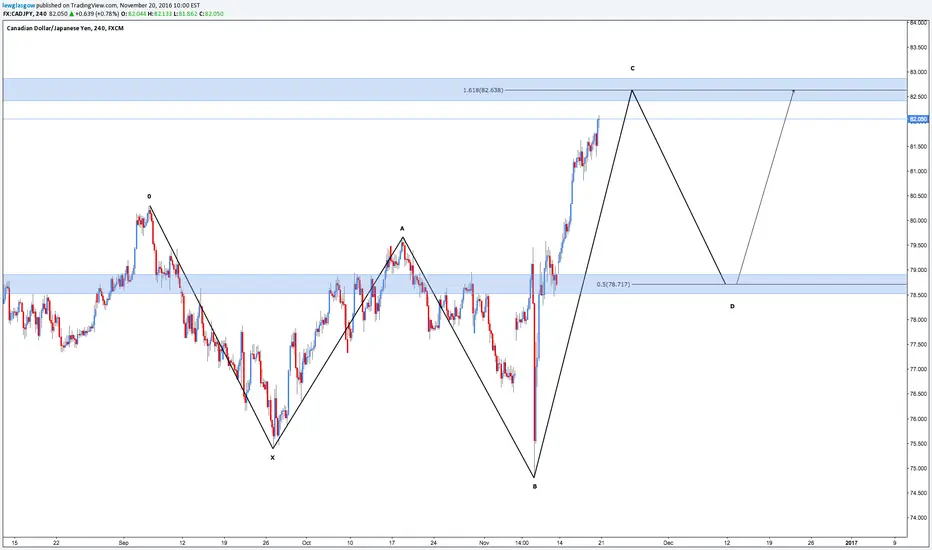This screenshot has height=550, width=932.
Task: Click the 14:00 time axis label
Action: click(522, 542)
